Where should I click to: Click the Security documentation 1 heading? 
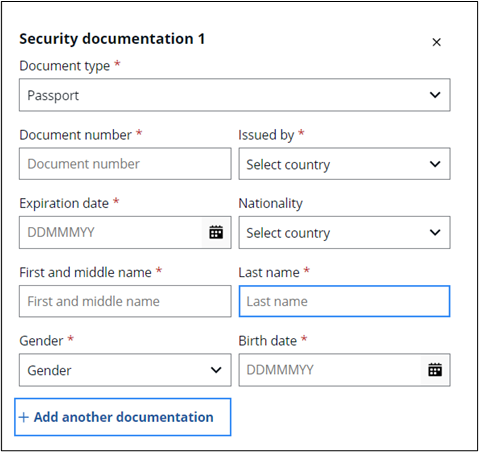(x=112, y=39)
